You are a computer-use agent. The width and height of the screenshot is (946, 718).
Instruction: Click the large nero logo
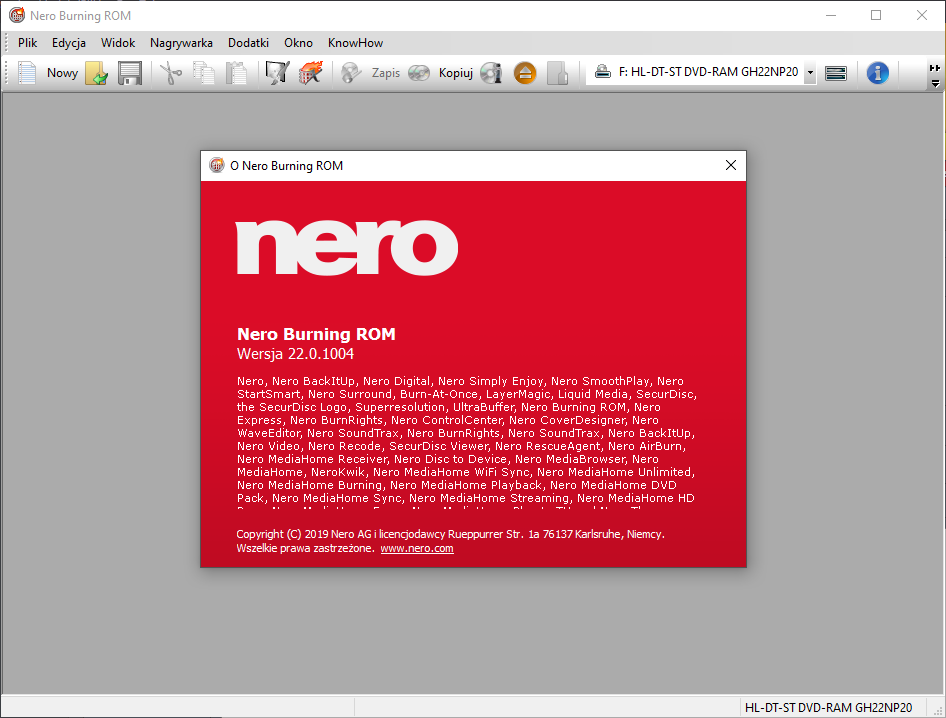tap(347, 247)
